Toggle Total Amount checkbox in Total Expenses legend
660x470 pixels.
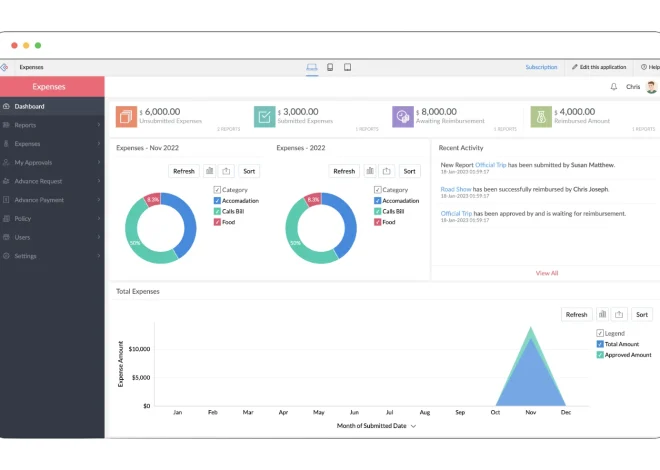600,344
